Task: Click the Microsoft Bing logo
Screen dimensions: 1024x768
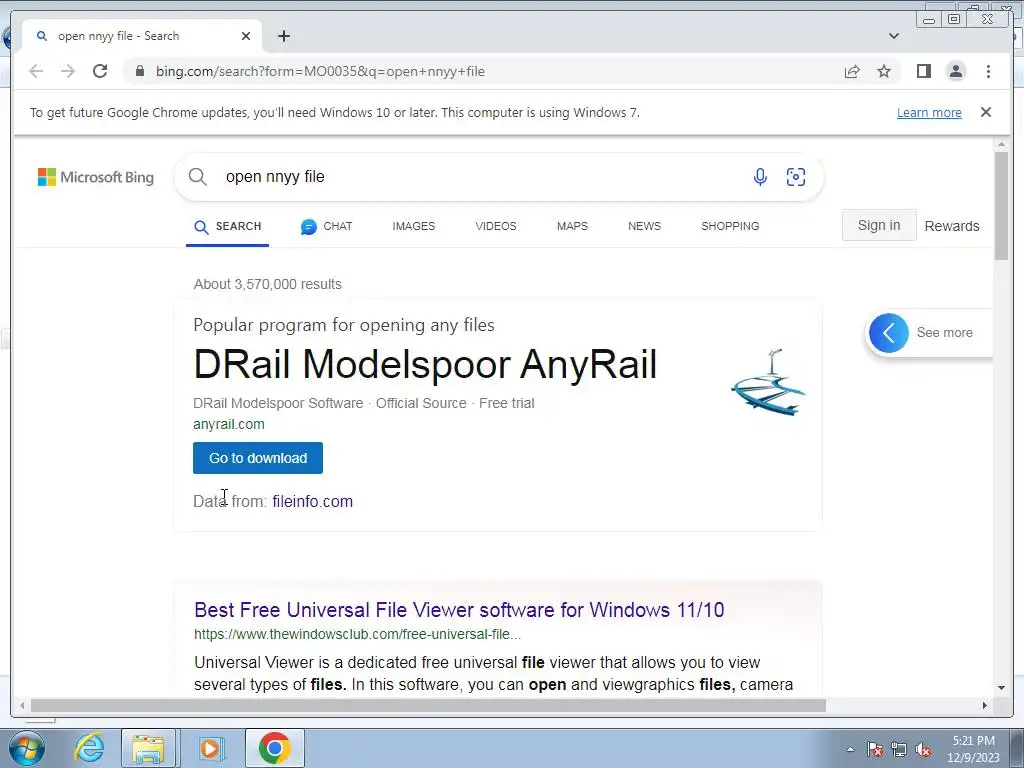Action: click(x=96, y=177)
